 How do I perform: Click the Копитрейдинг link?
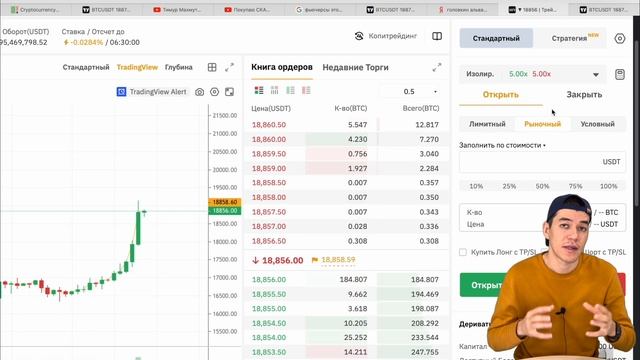(x=392, y=36)
